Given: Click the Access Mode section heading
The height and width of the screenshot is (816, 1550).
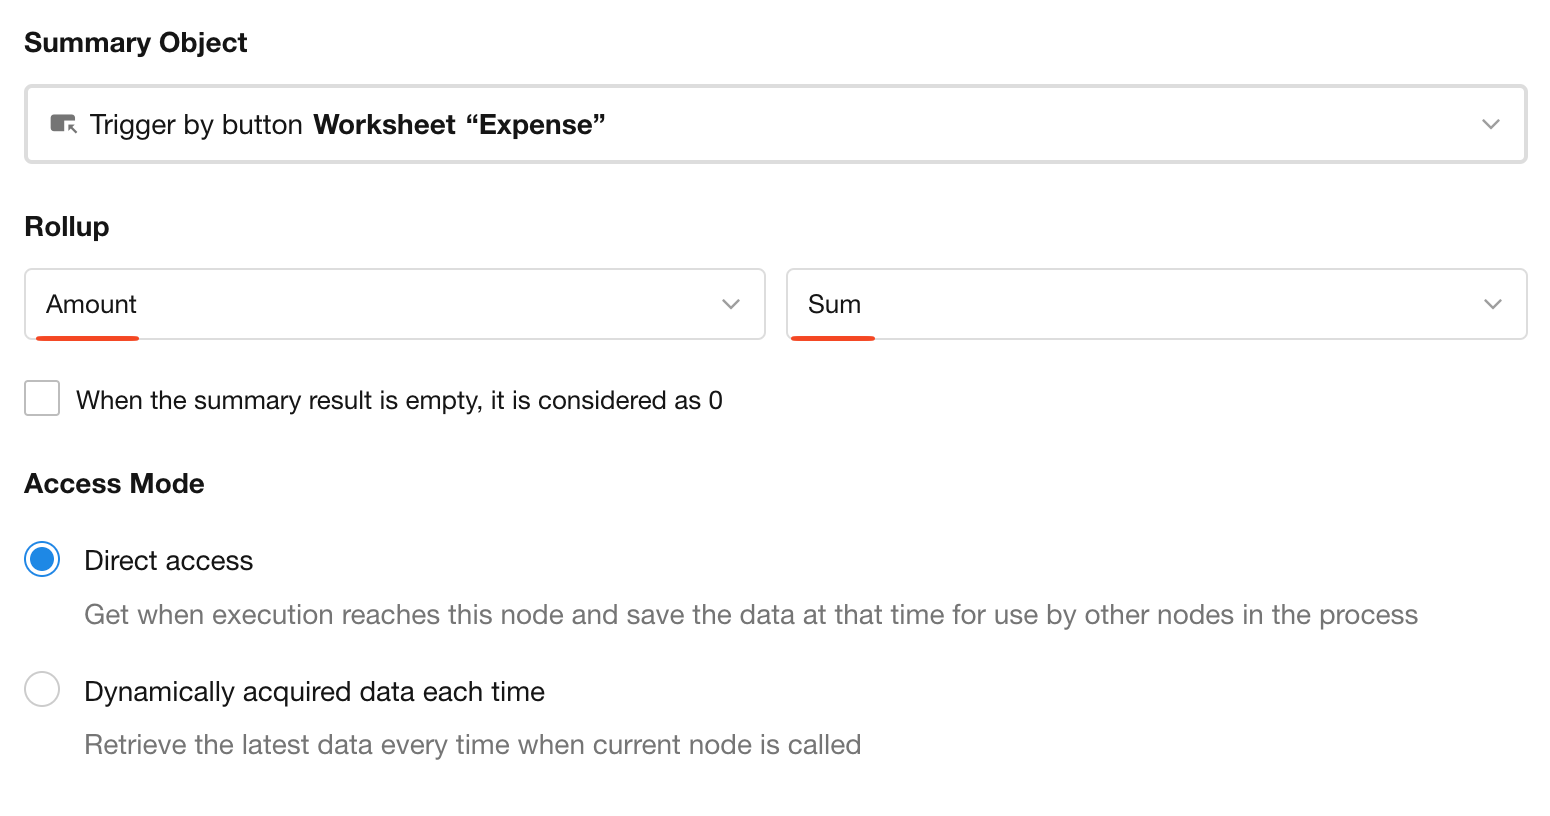Looking at the screenshot, I should [114, 484].
